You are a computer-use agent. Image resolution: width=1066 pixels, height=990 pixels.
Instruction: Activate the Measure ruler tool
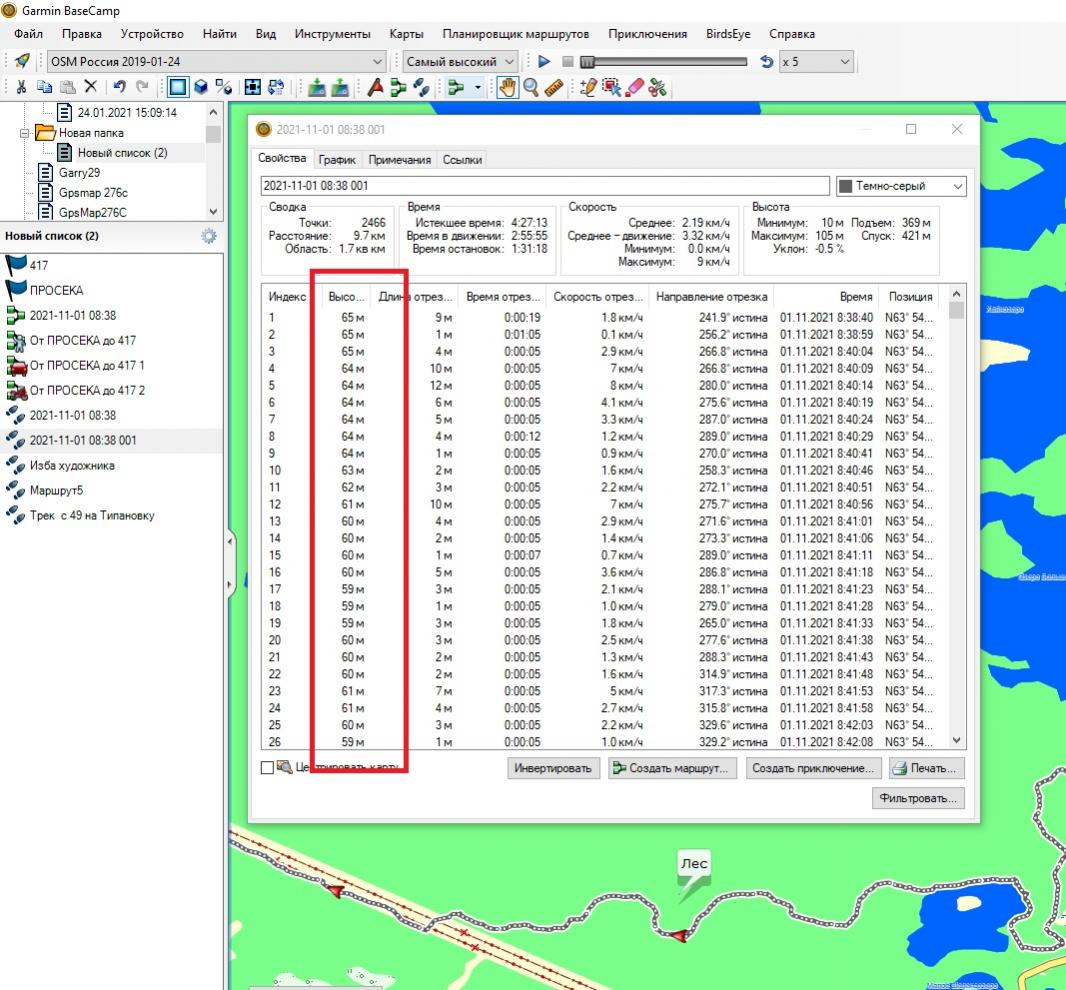[553, 87]
